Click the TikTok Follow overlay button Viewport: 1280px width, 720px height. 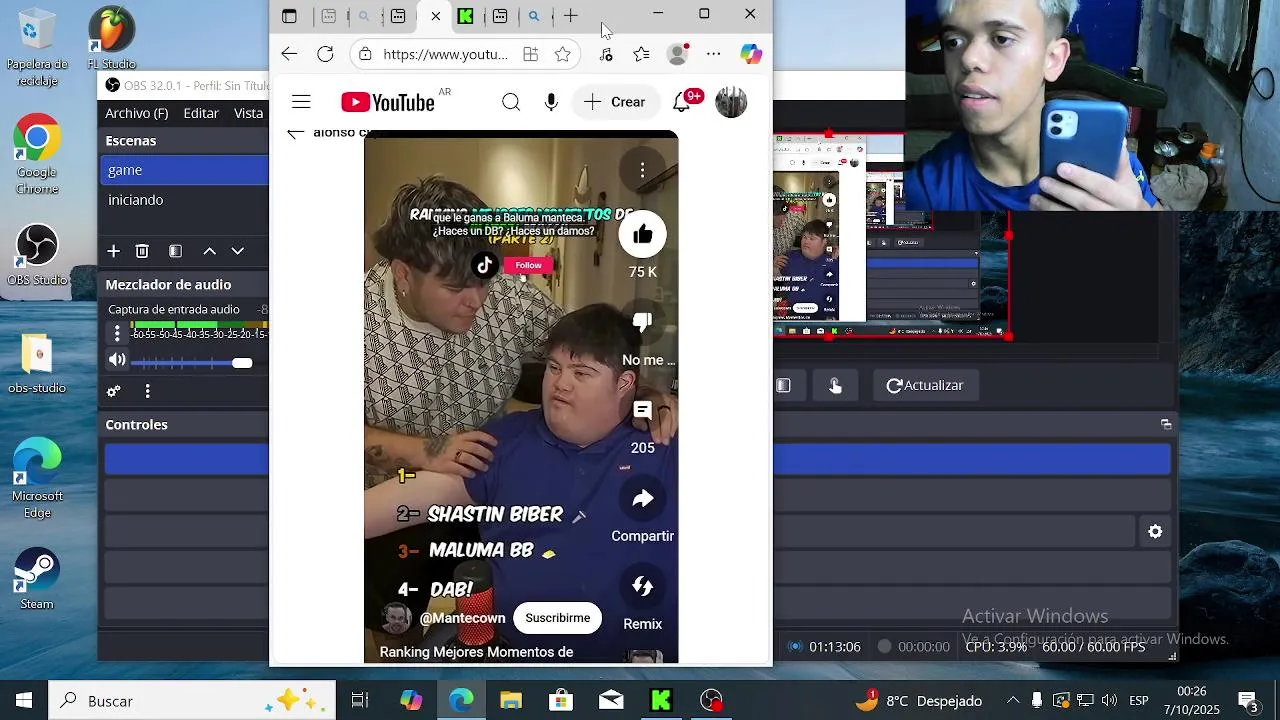(528, 265)
